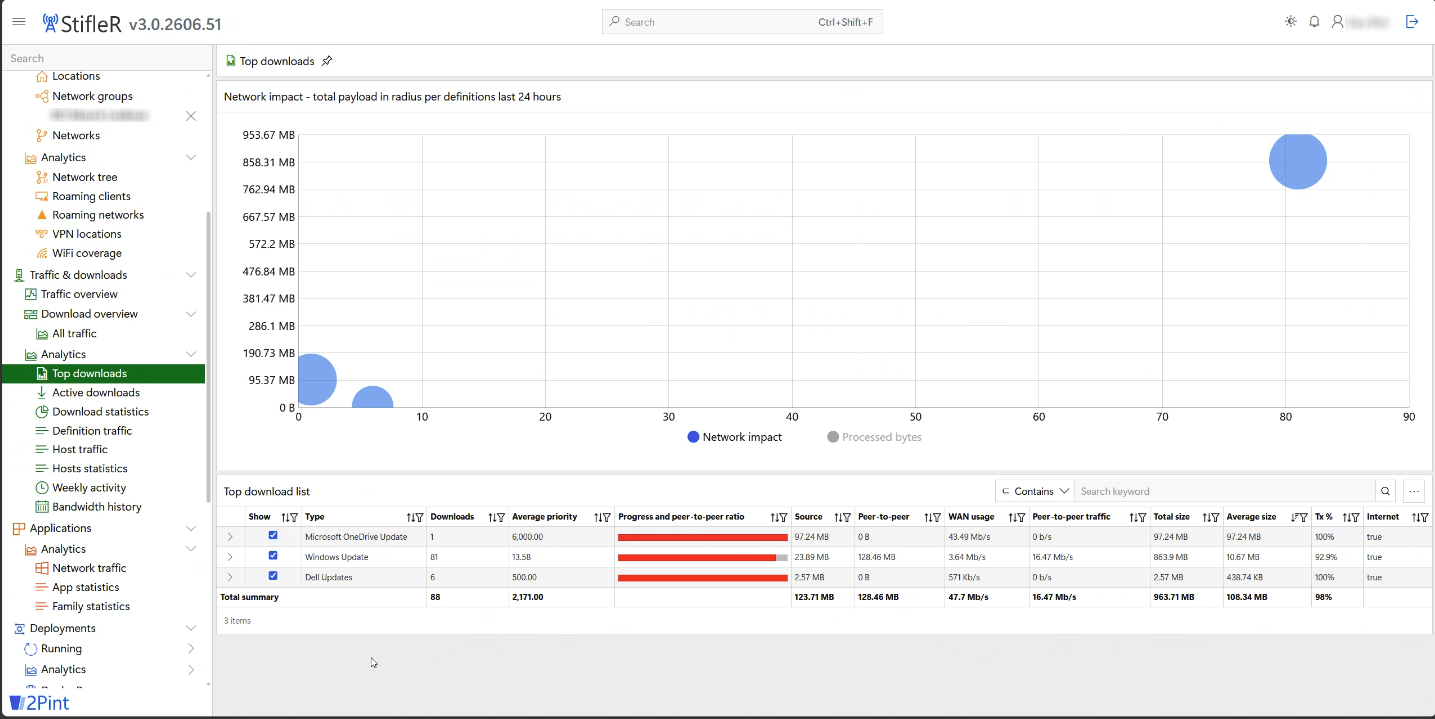Click the user profile icon

1337,21
